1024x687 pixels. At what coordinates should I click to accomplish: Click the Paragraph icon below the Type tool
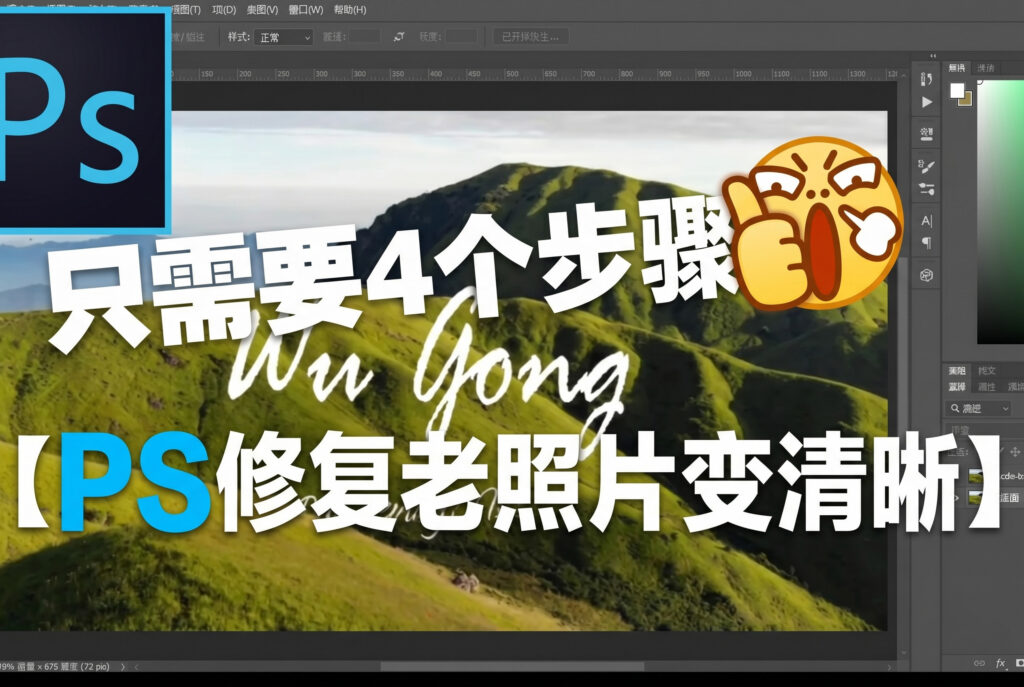coord(927,242)
